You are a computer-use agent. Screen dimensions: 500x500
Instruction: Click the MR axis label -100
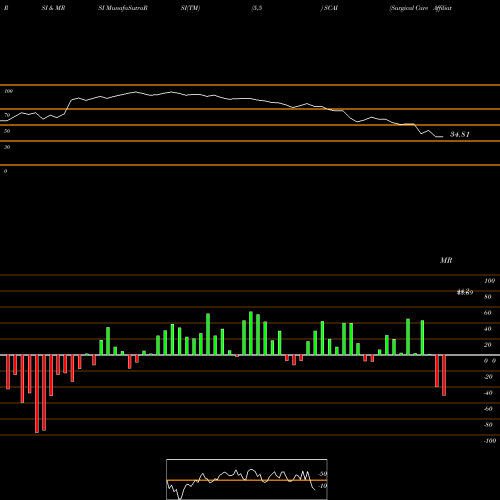click(489, 441)
